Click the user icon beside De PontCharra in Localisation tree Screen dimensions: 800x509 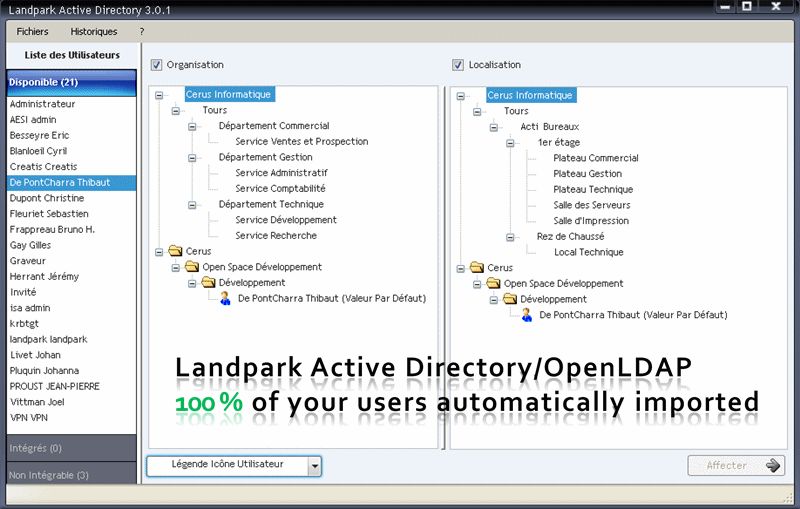527,315
